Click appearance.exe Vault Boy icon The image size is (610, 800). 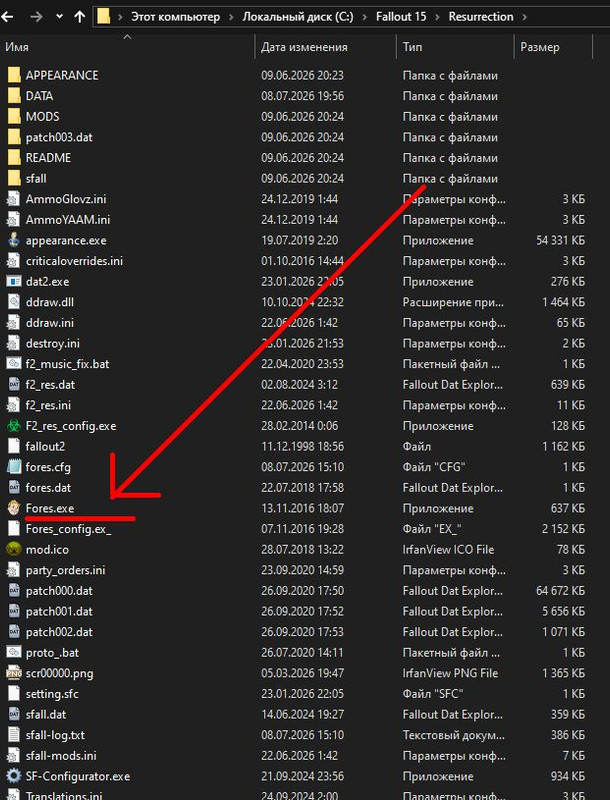click(14, 240)
